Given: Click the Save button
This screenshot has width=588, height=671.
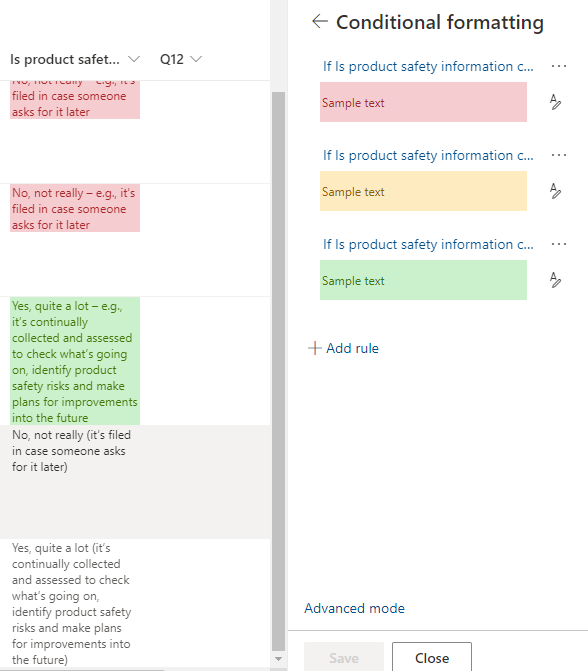Looking at the screenshot, I should click(344, 658).
